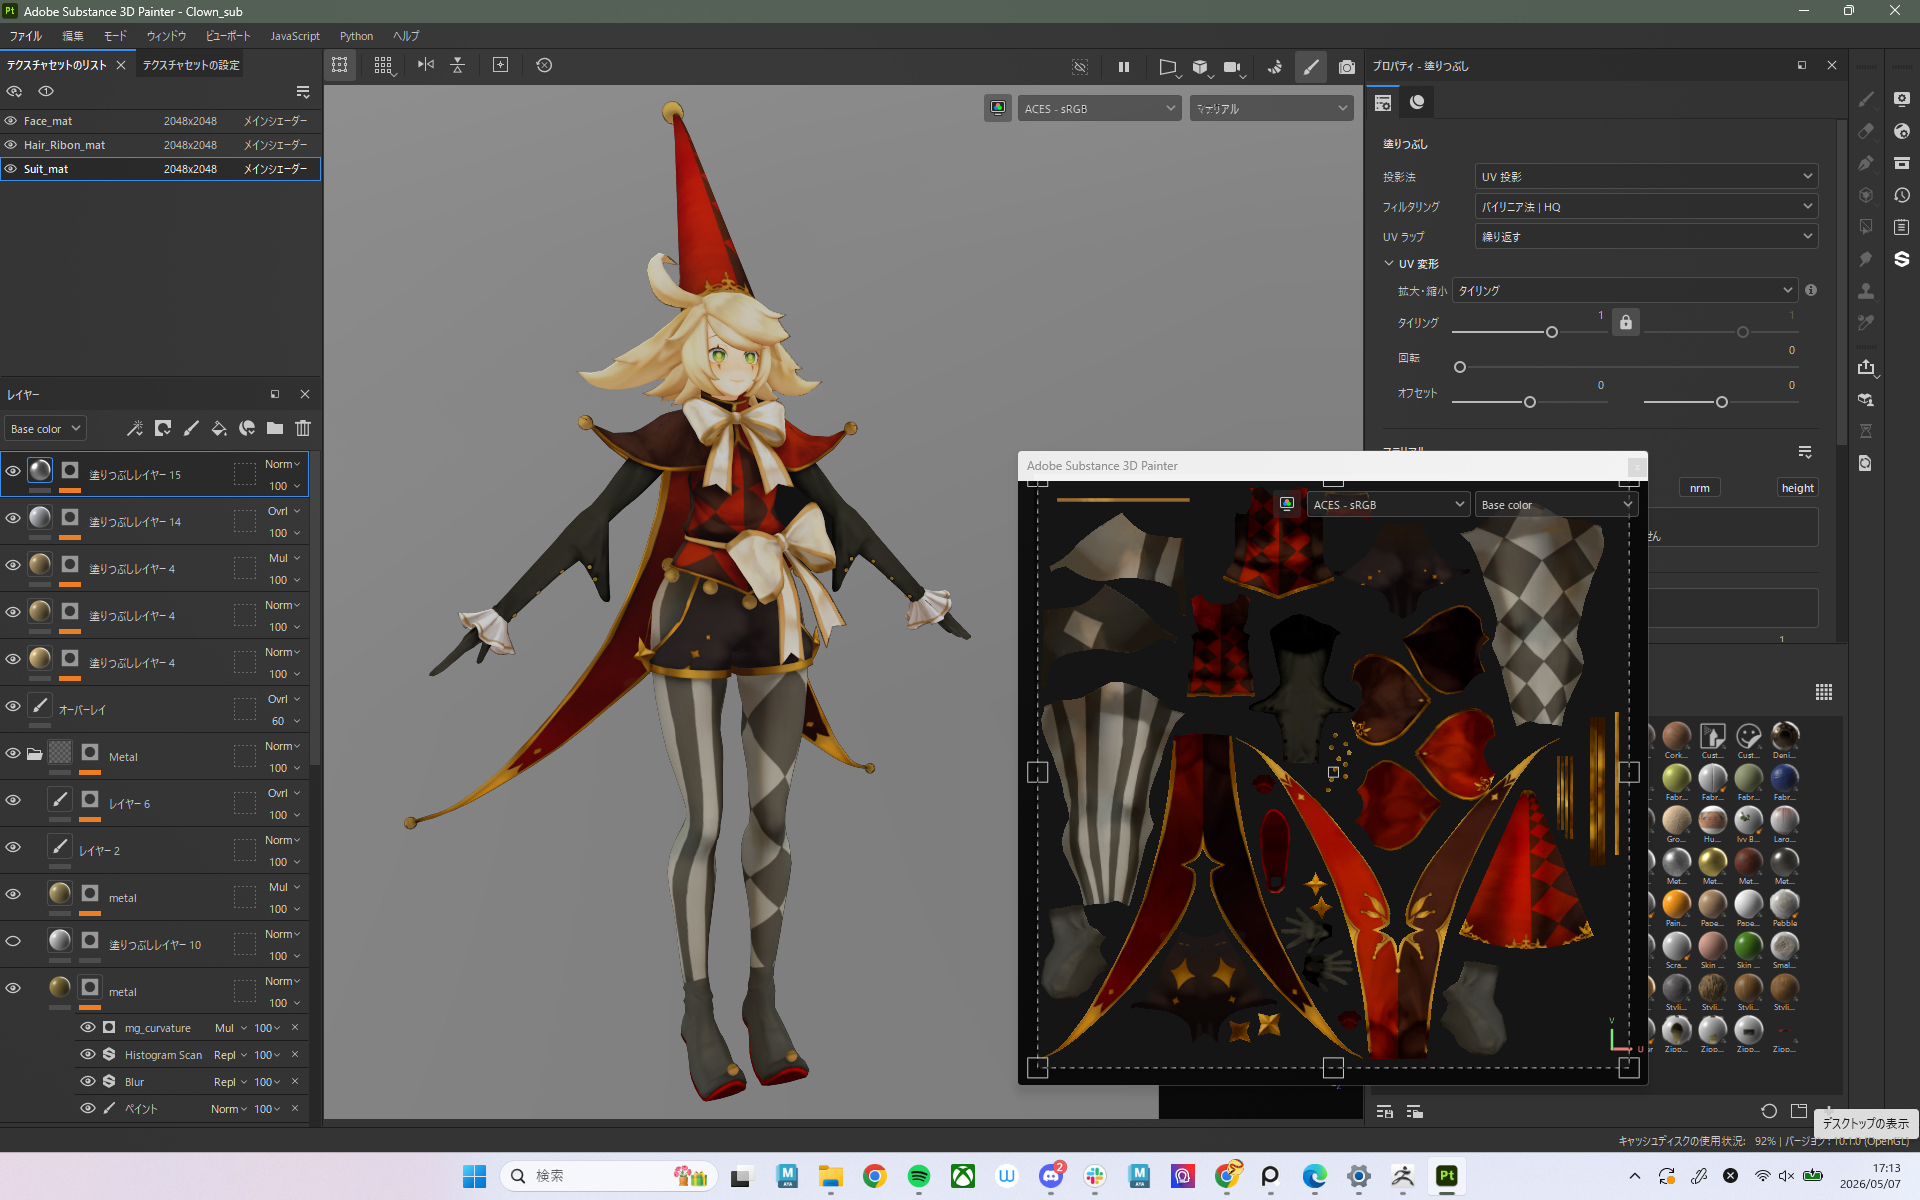
Task: Create a new folder in the layer stack
Action: [x=275, y=428]
